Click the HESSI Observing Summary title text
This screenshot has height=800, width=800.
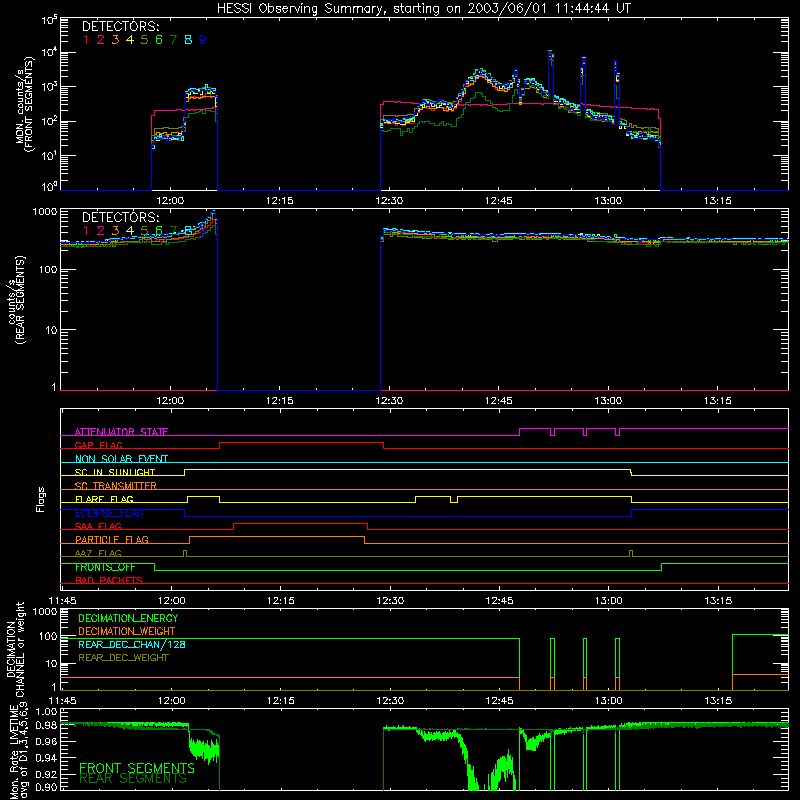(423, 9)
